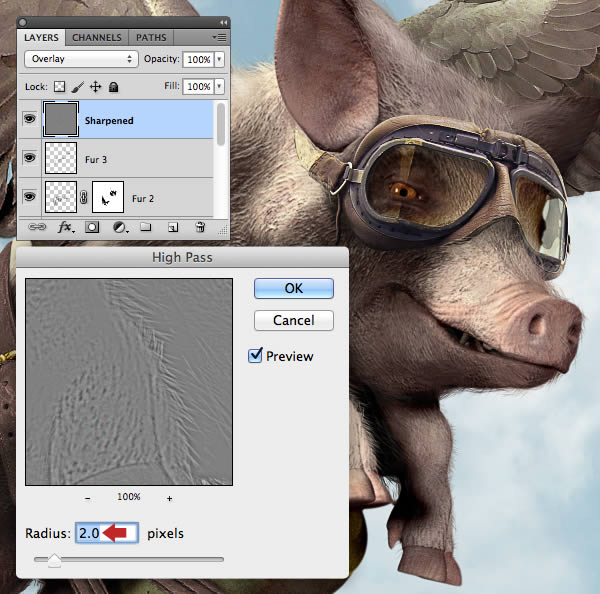Zoom in preview with plus button
The height and width of the screenshot is (594, 600).
[170, 498]
